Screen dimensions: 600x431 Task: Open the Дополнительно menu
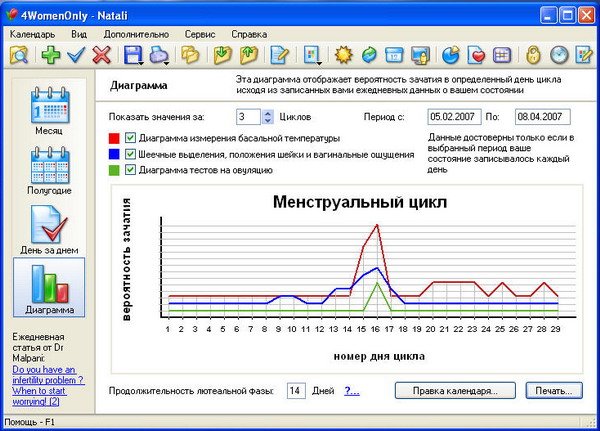[136, 34]
